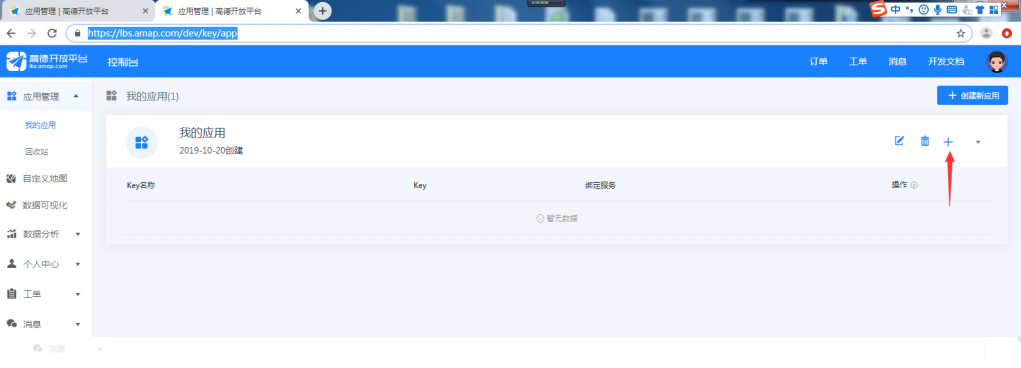Close the second active browser tab

(x=298, y=11)
